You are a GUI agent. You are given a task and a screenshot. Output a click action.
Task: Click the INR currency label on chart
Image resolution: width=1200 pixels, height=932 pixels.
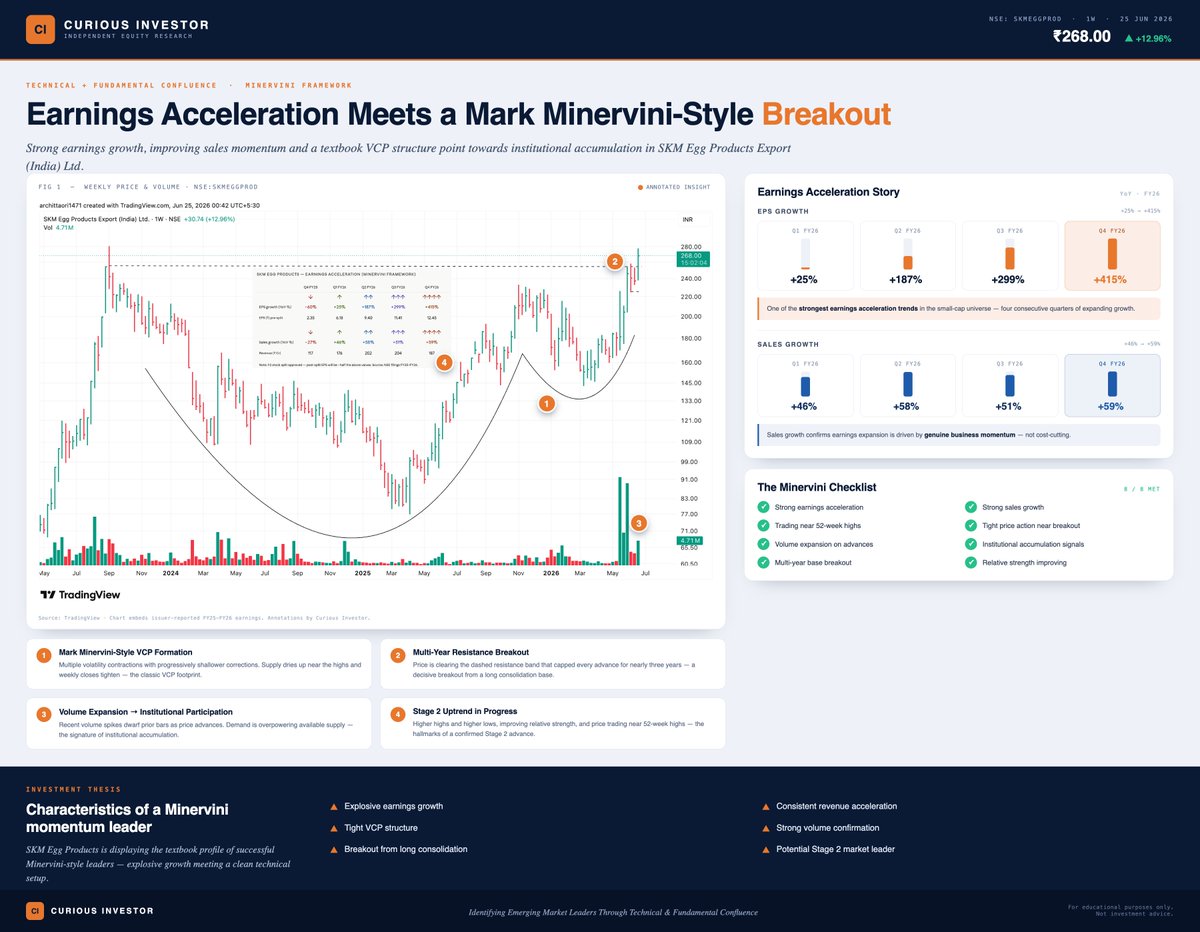click(x=688, y=219)
